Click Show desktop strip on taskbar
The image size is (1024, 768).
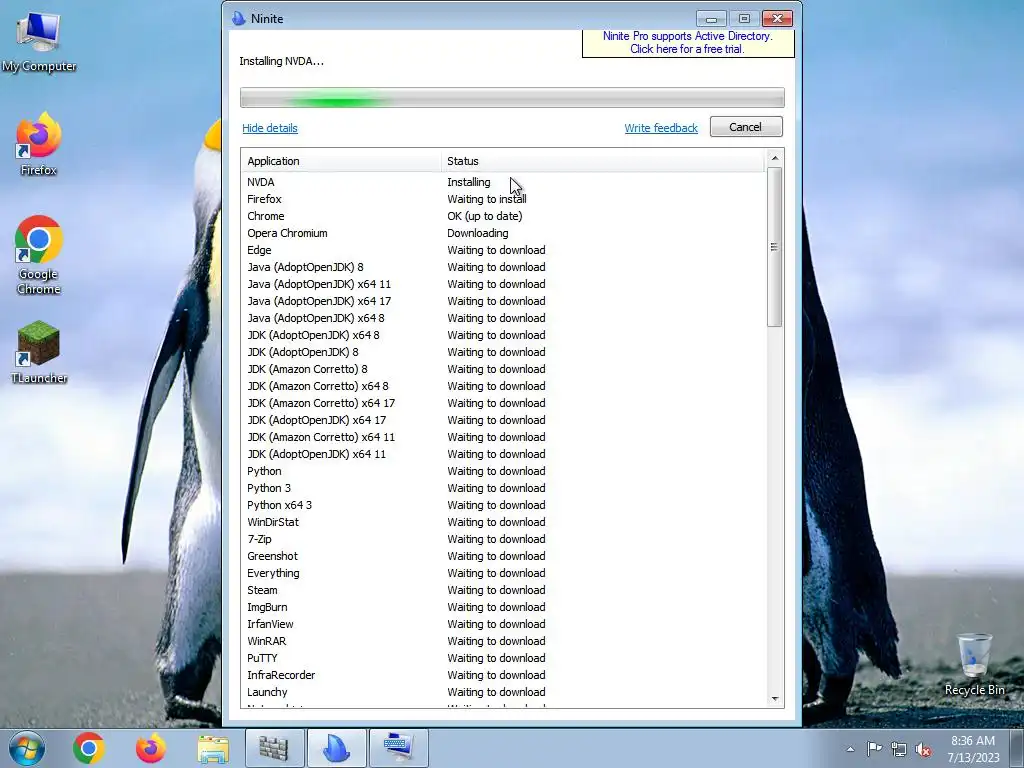[1017, 748]
